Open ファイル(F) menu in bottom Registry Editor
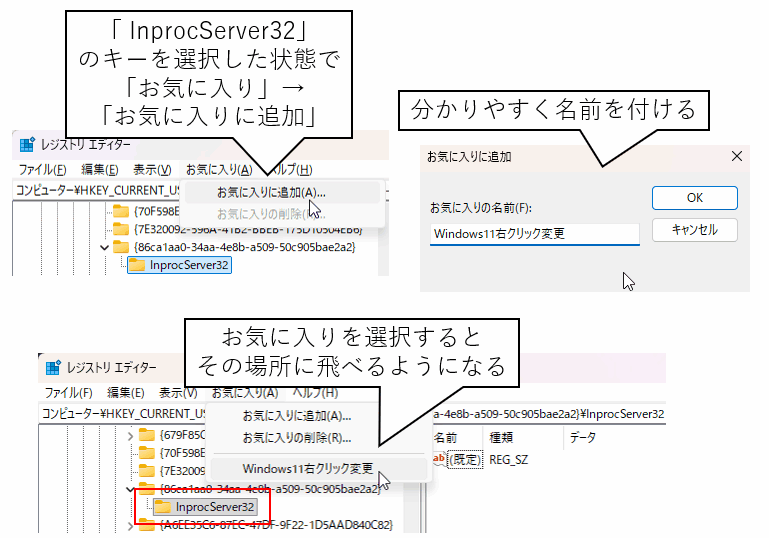Image resolution: width=769 pixels, height=538 pixels. [x=69, y=393]
